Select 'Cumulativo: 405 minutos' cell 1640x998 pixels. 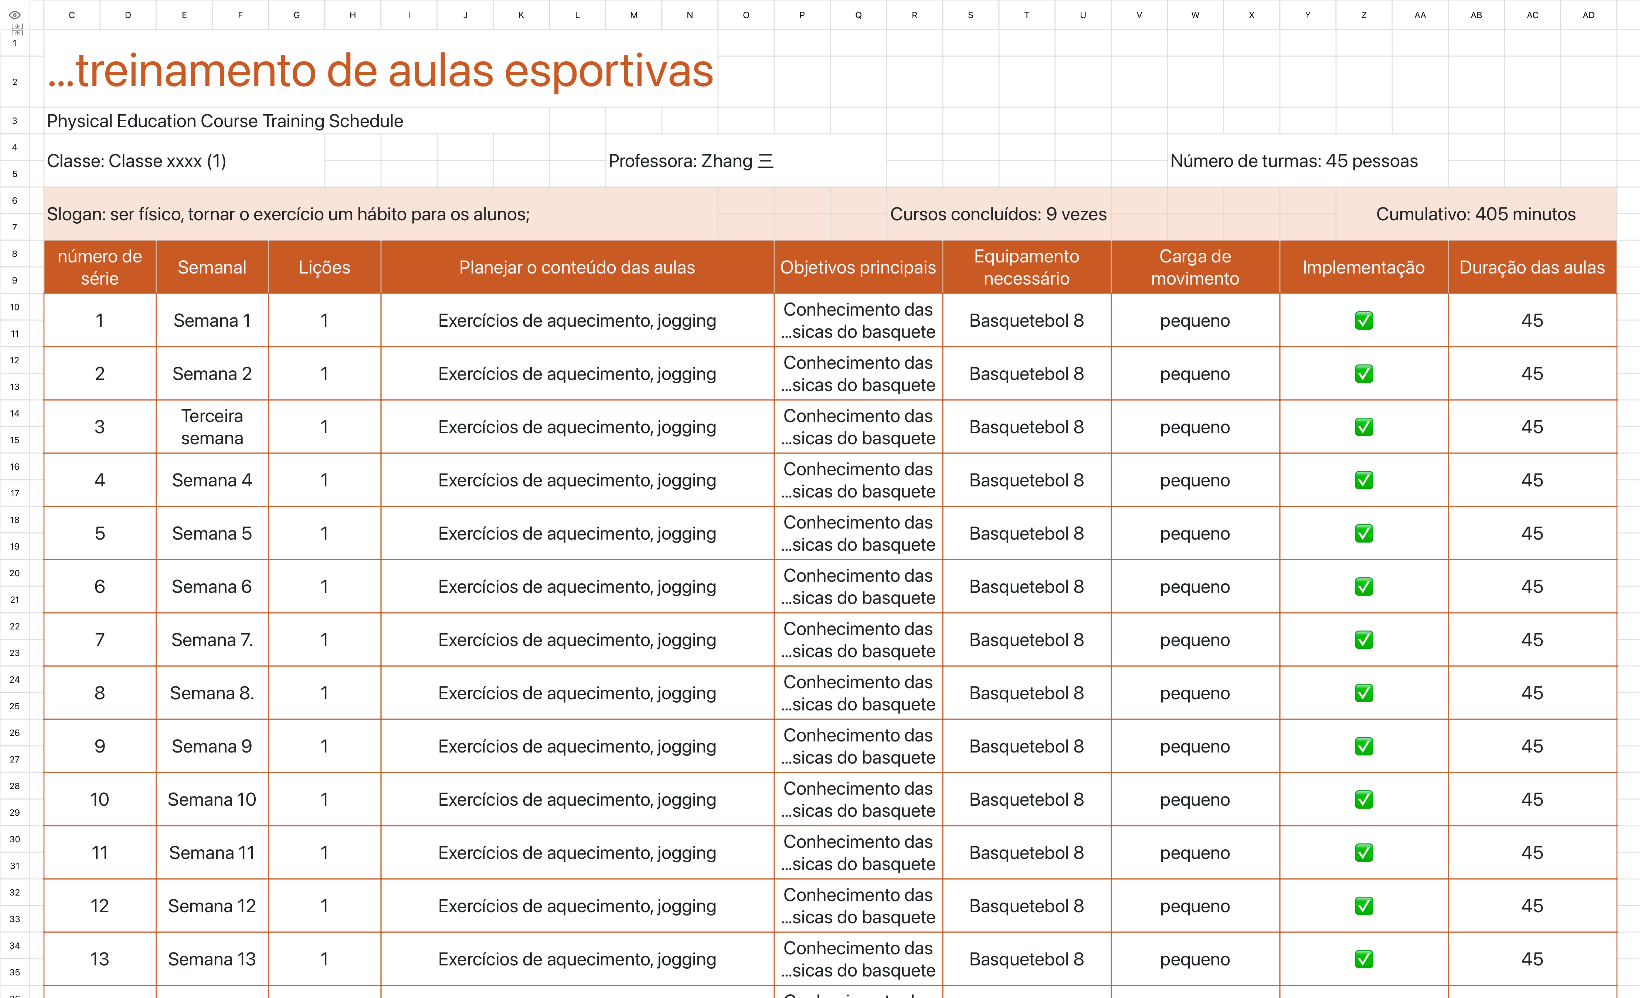(x=1475, y=214)
